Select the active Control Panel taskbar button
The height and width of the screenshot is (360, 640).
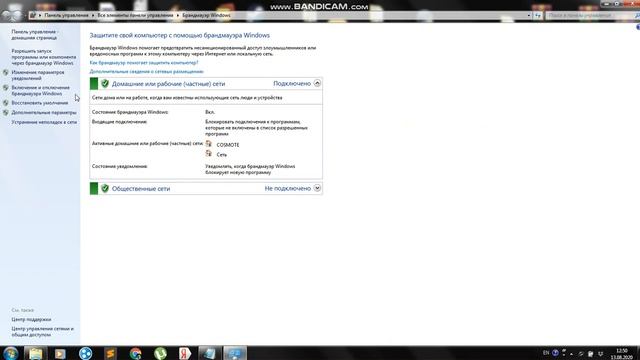235,353
